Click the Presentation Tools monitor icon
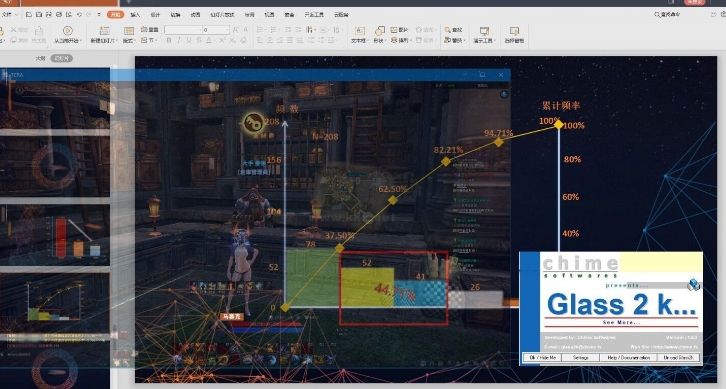 484,31
